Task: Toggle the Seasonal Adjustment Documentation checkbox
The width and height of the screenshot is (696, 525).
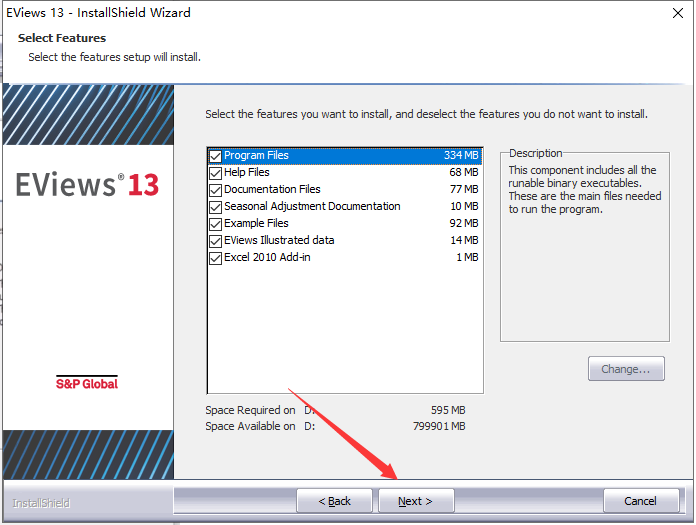Action: tap(215, 207)
